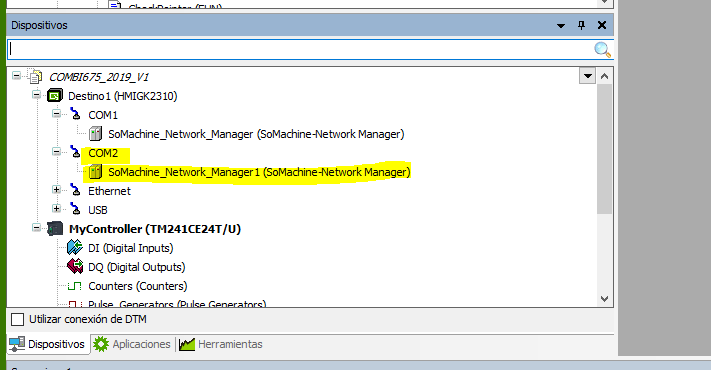Switch to the Aplicaciones tab
711x370 pixels.
pyautogui.click(x=132, y=344)
